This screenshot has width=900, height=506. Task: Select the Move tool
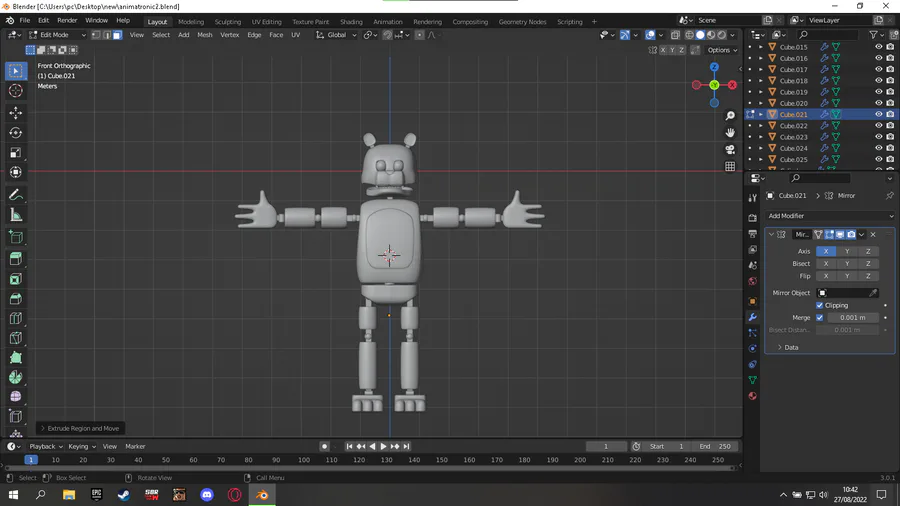tap(15, 113)
